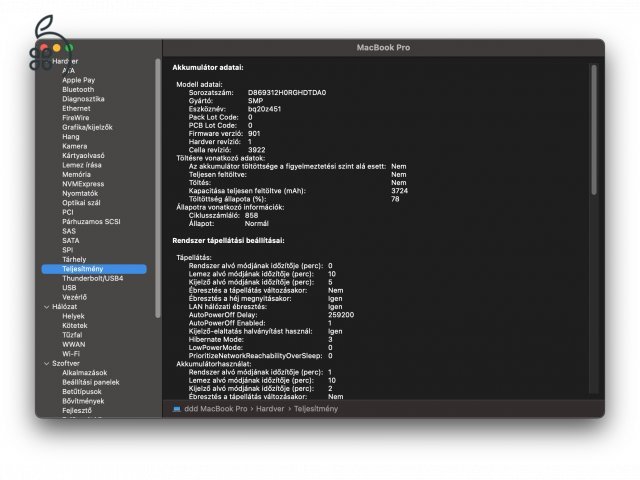Open Grafika/kijelzők entry
The height and width of the screenshot is (480, 640).
pos(87,127)
